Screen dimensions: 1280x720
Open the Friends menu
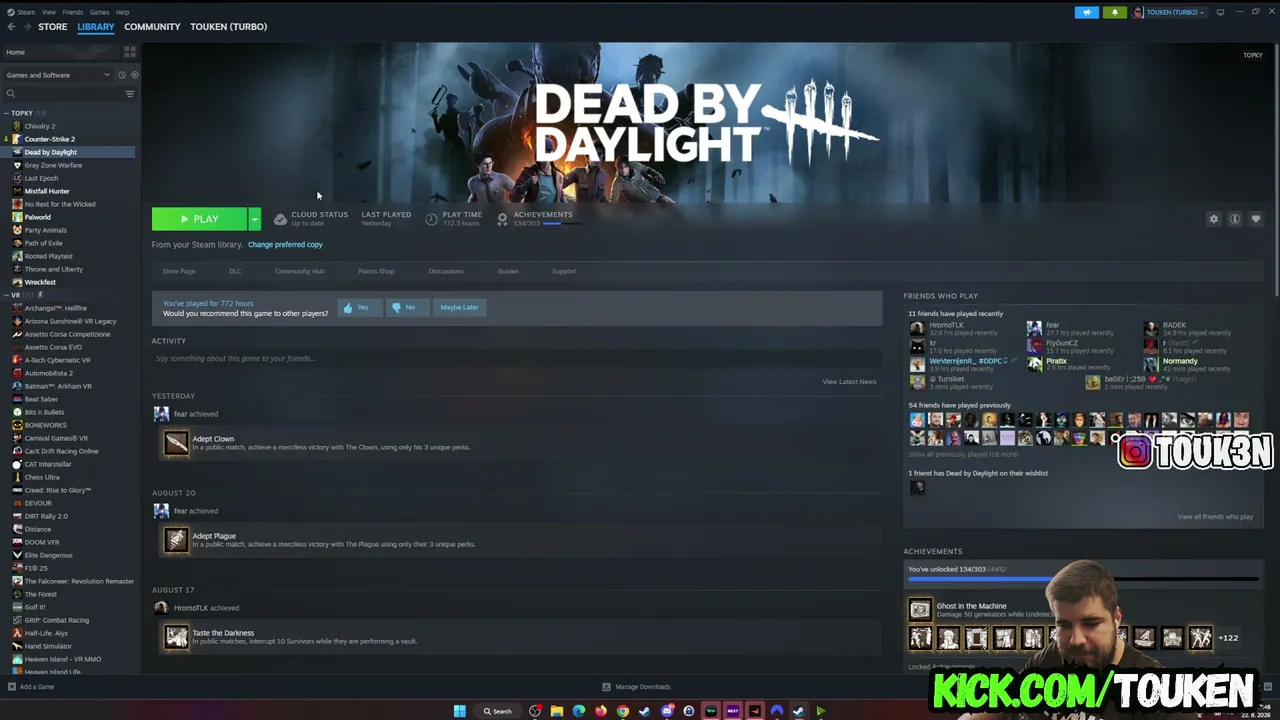pyautogui.click(x=73, y=12)
